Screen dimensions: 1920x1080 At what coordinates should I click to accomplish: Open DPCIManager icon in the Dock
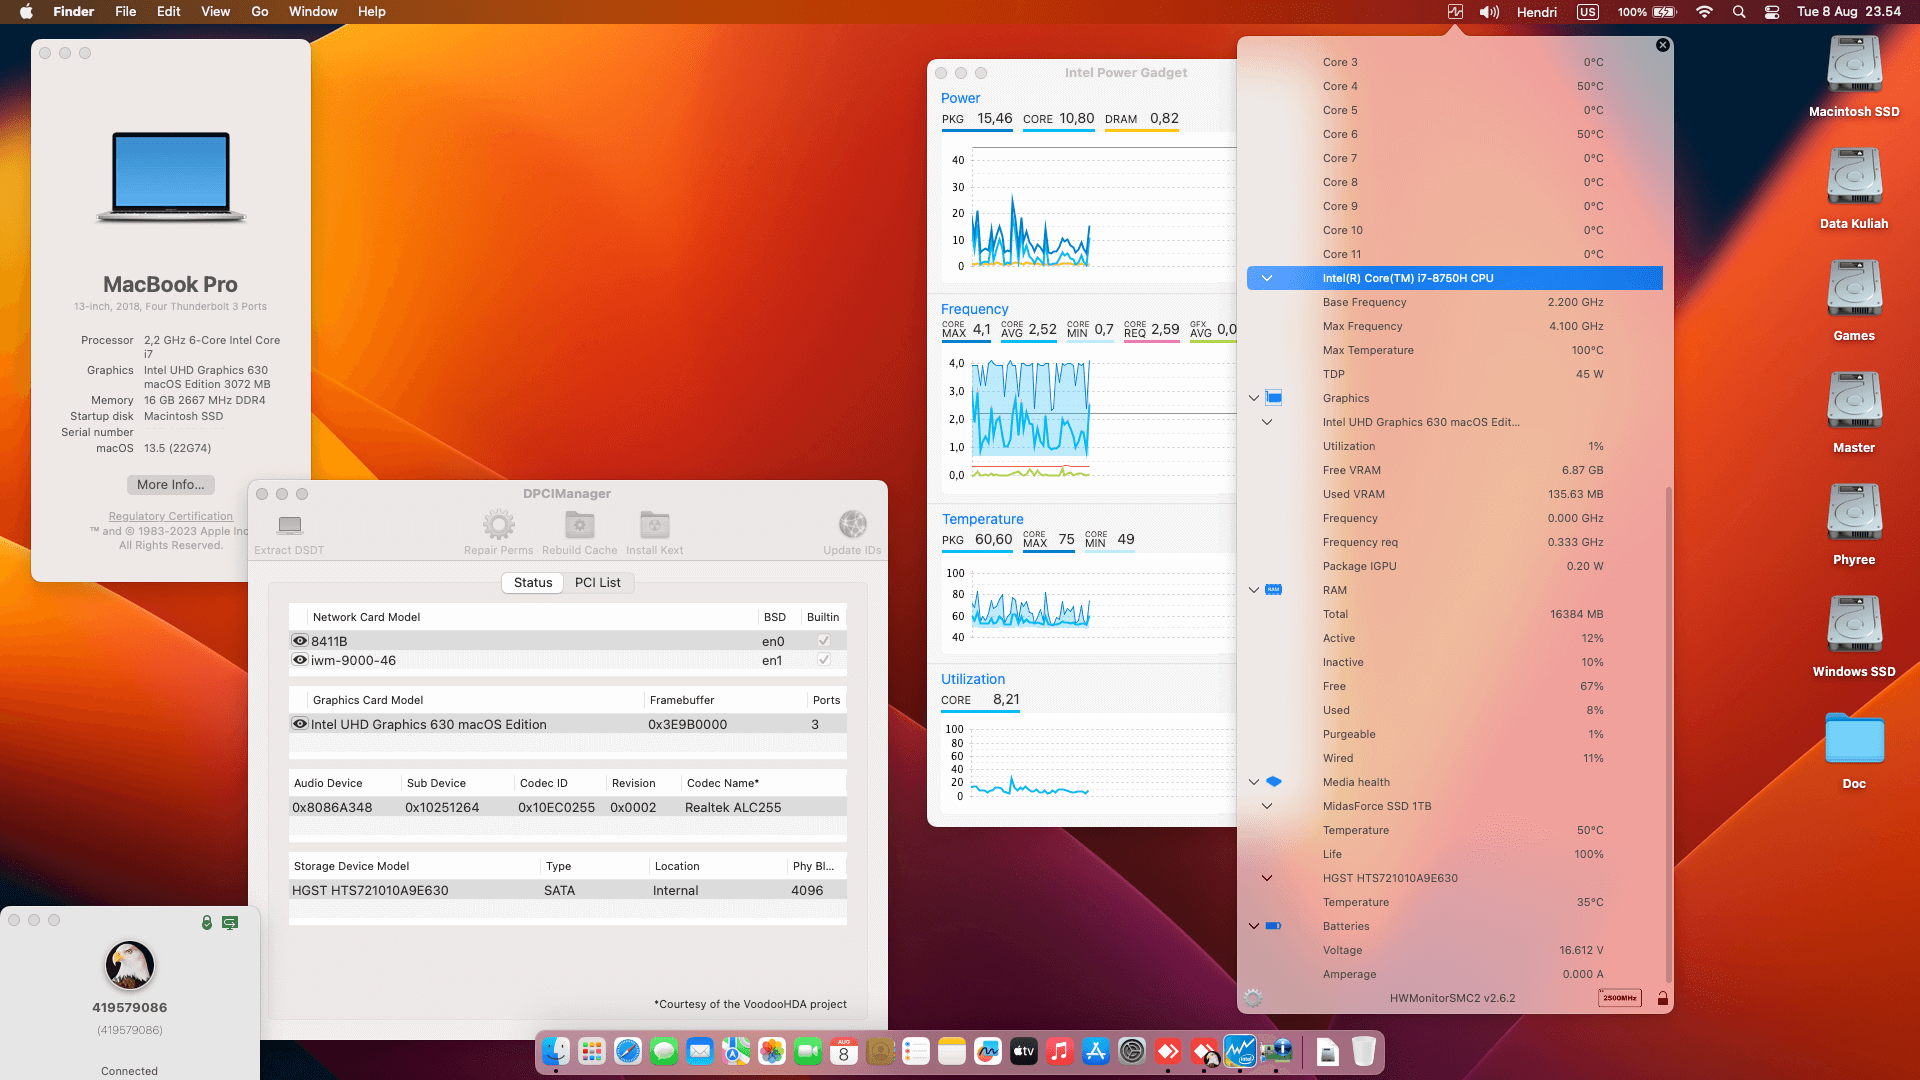(x=1276, y=1051)
